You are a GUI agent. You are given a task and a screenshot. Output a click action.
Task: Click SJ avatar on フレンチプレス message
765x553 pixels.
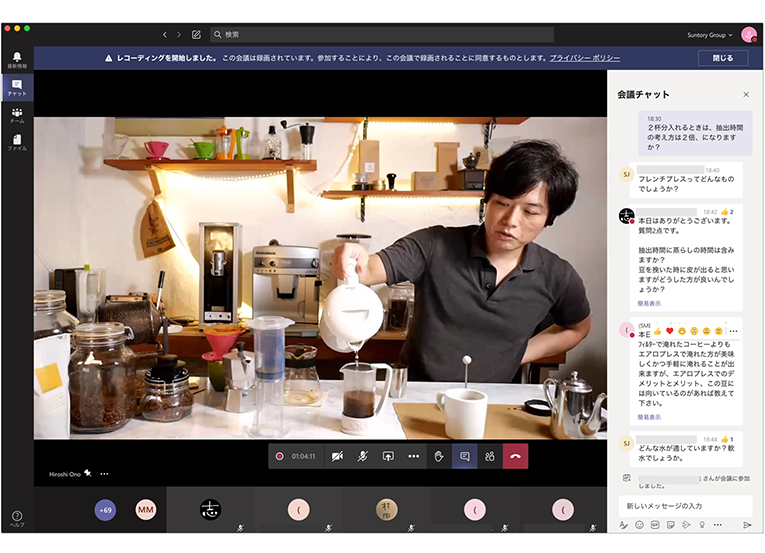(x=626, y=174)
